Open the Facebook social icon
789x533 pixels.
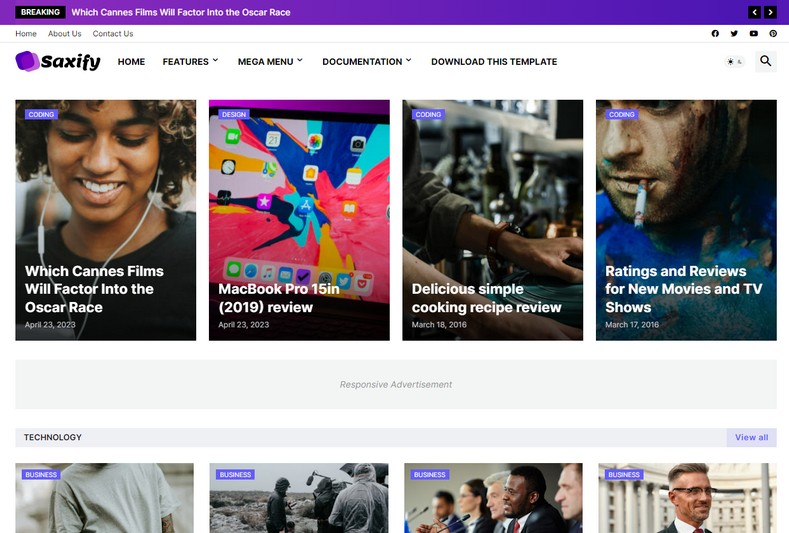(x=715, y=33)
